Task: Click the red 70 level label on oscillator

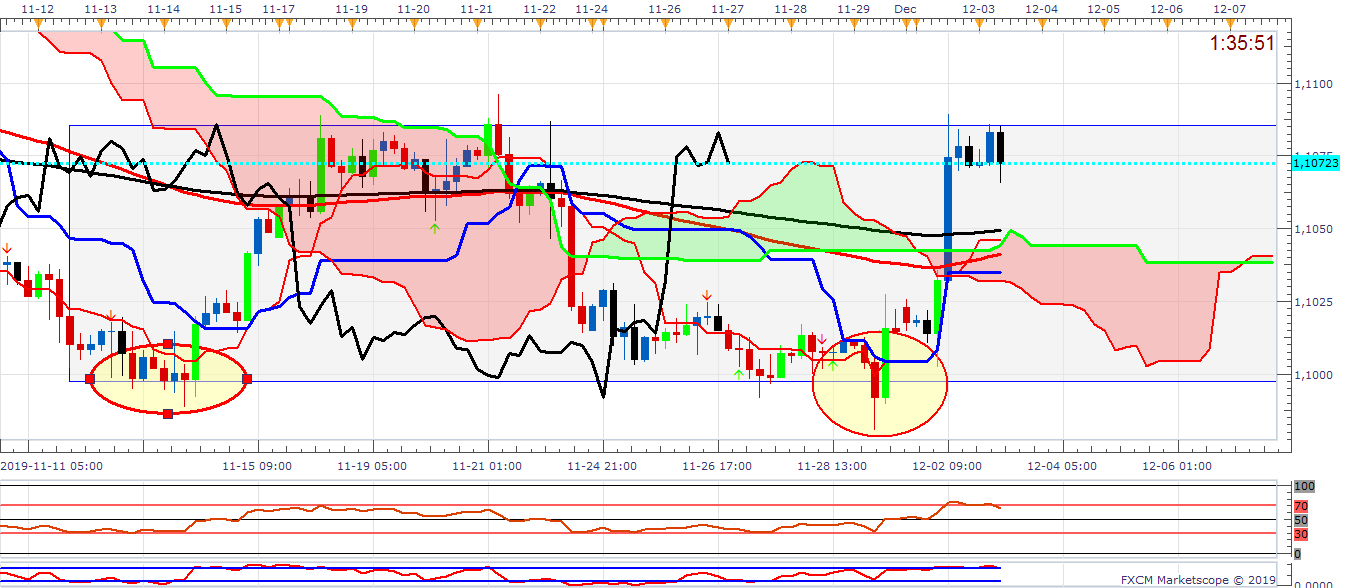Action: 1301,506
